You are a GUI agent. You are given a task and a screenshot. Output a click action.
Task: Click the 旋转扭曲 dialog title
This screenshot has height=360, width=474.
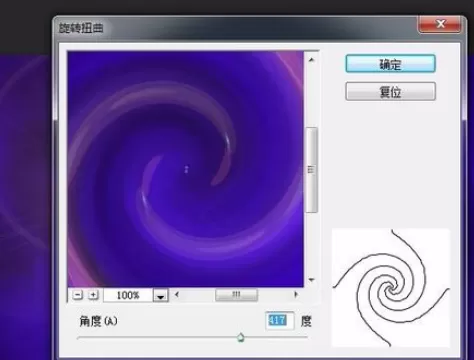81,28
